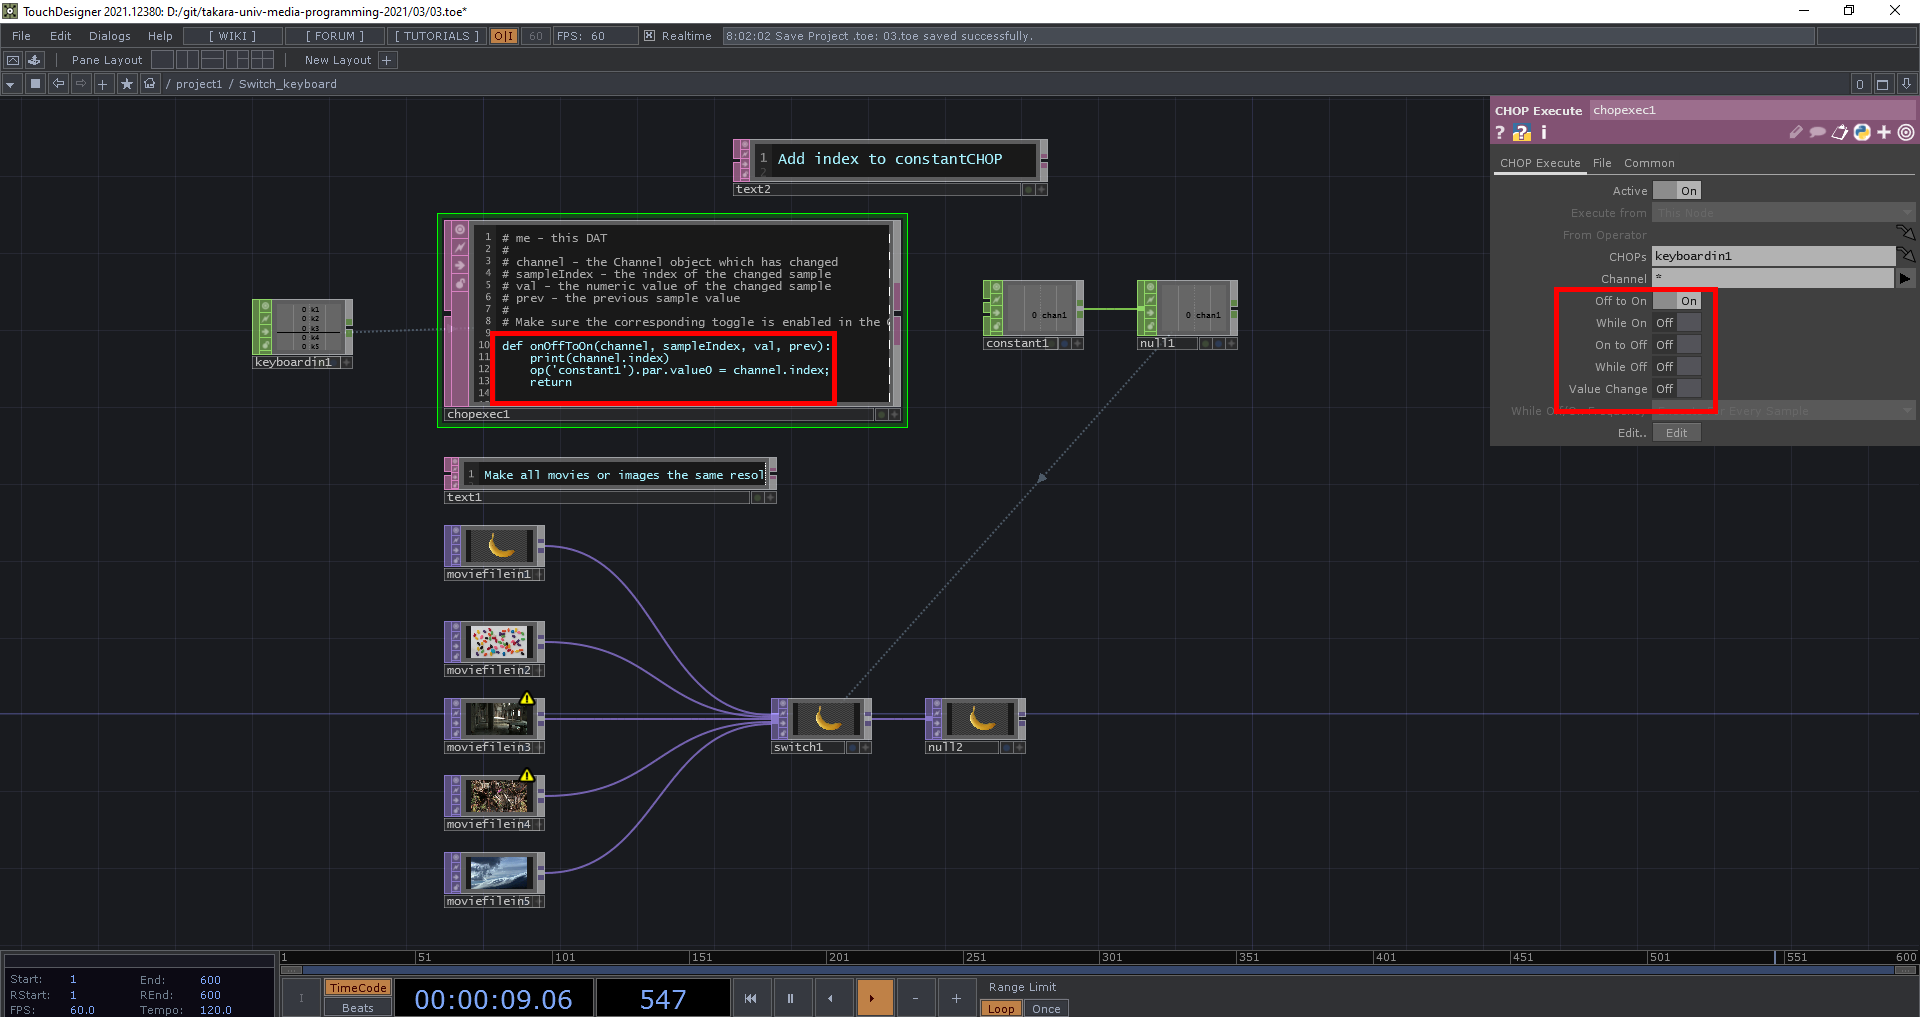Viewport: 1920px width, 1017px height.
Task: Uncheck the Realtime checkbox
Action: [649, 36]
